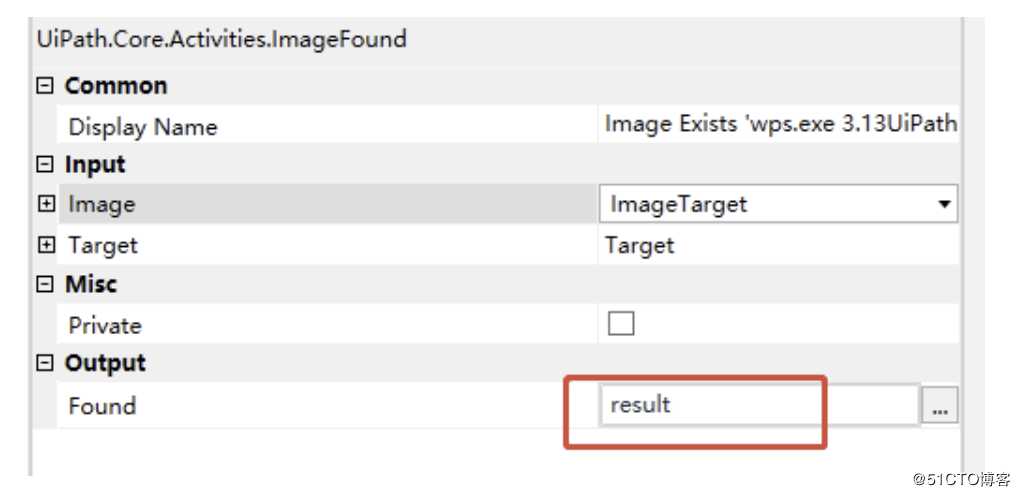
Task: Edit the Display Name value field
Action: coord(780,125)
